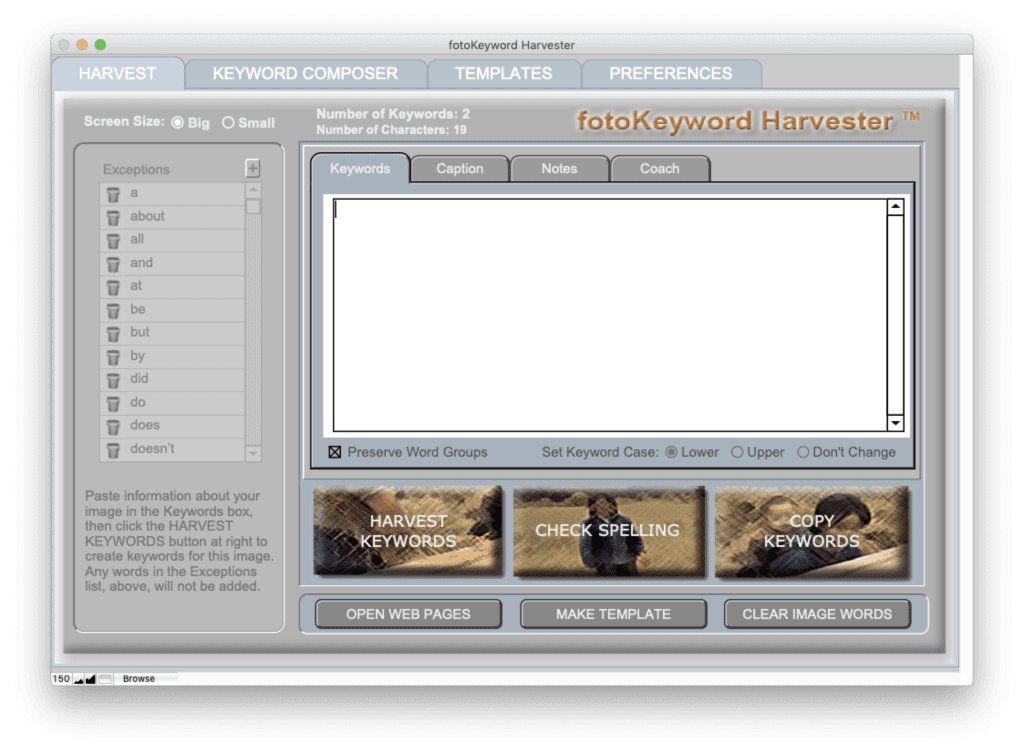1024x753 pixels.
Task: Click the exception word 'about'
Action: coord(147,216)
